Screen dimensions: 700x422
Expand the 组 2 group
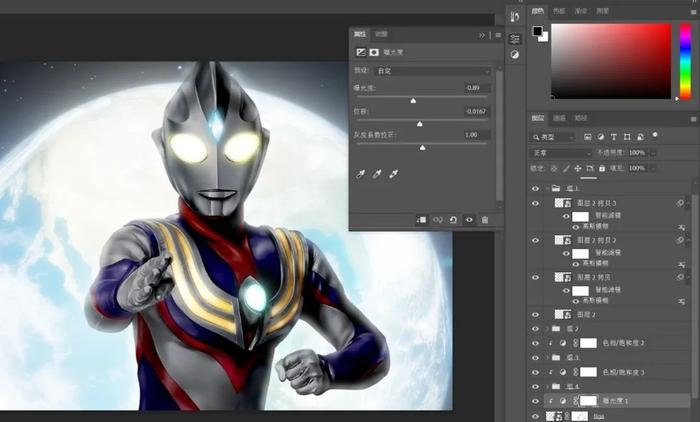tap(548, 329)
